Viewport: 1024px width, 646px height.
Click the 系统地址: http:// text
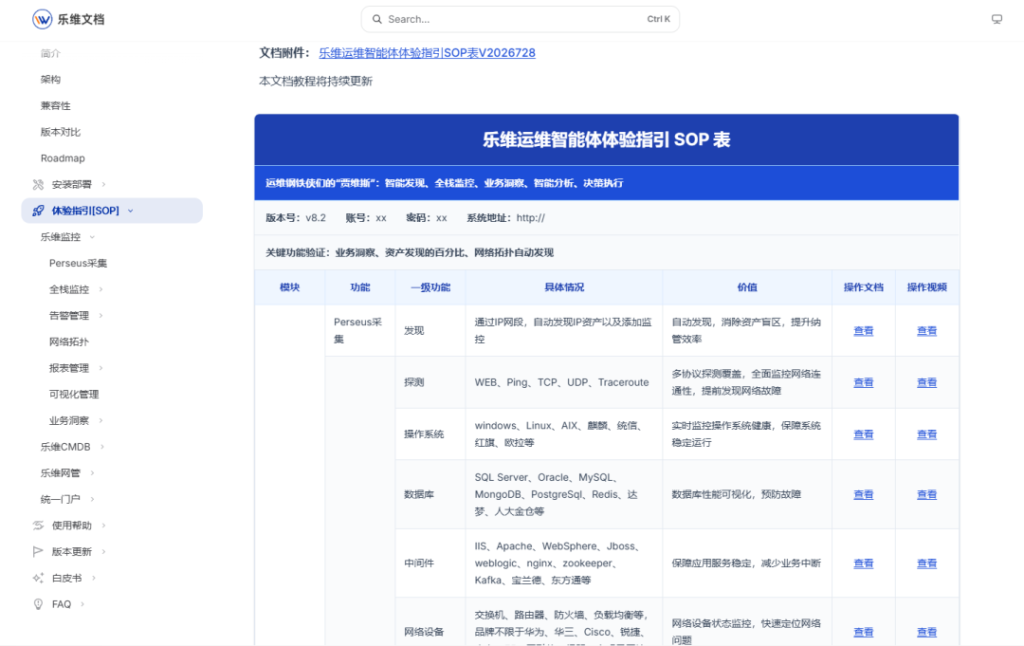tap(505, 218)
